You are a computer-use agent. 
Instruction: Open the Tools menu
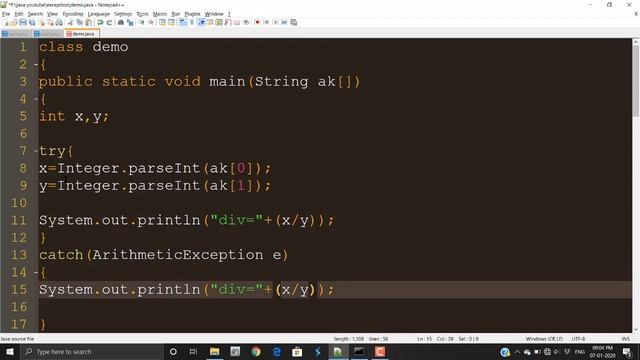[142, 14]
